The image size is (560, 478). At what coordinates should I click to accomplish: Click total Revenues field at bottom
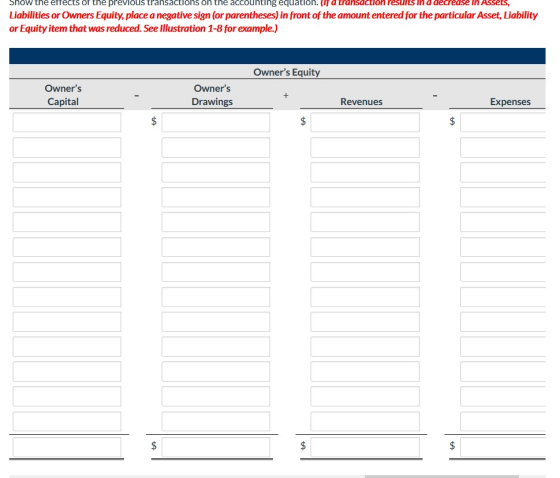365,447
